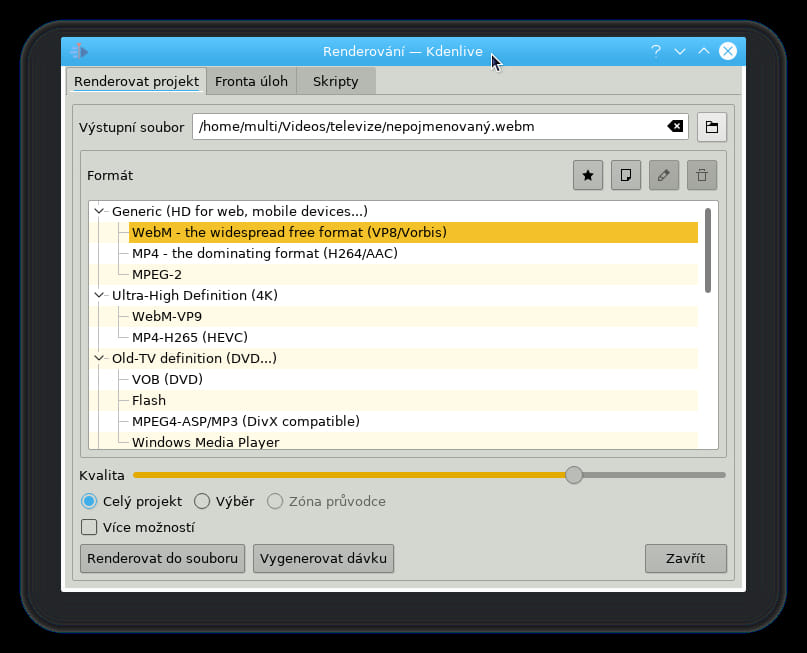Screen dimensions: 807x653
Task: Open the Skripty tab
Action: click(335, 81)
